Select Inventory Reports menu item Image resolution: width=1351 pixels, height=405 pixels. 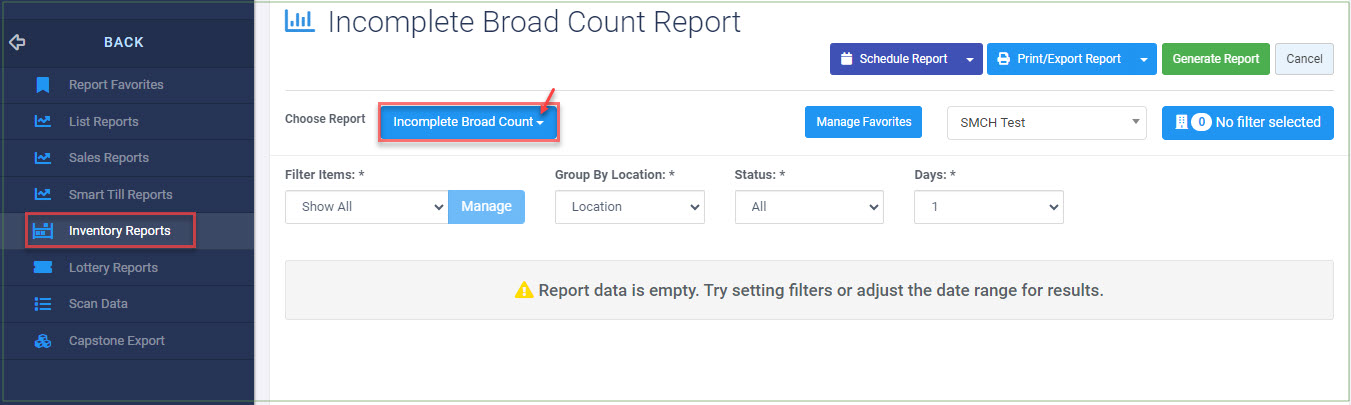coord(110,231)
